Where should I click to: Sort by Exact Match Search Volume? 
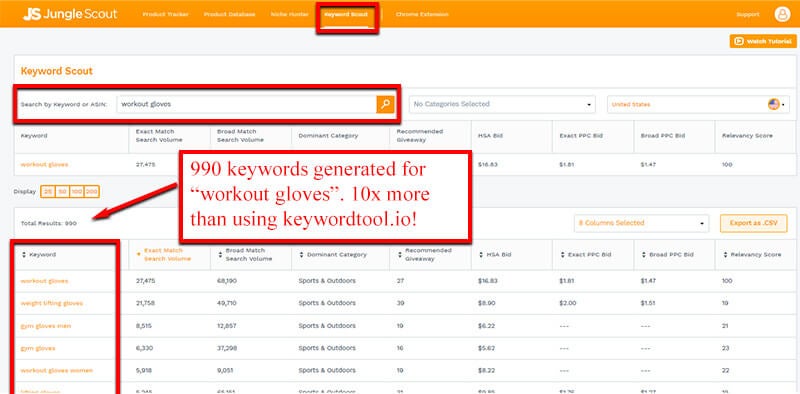pyautogui.click(x=163, y=255)
